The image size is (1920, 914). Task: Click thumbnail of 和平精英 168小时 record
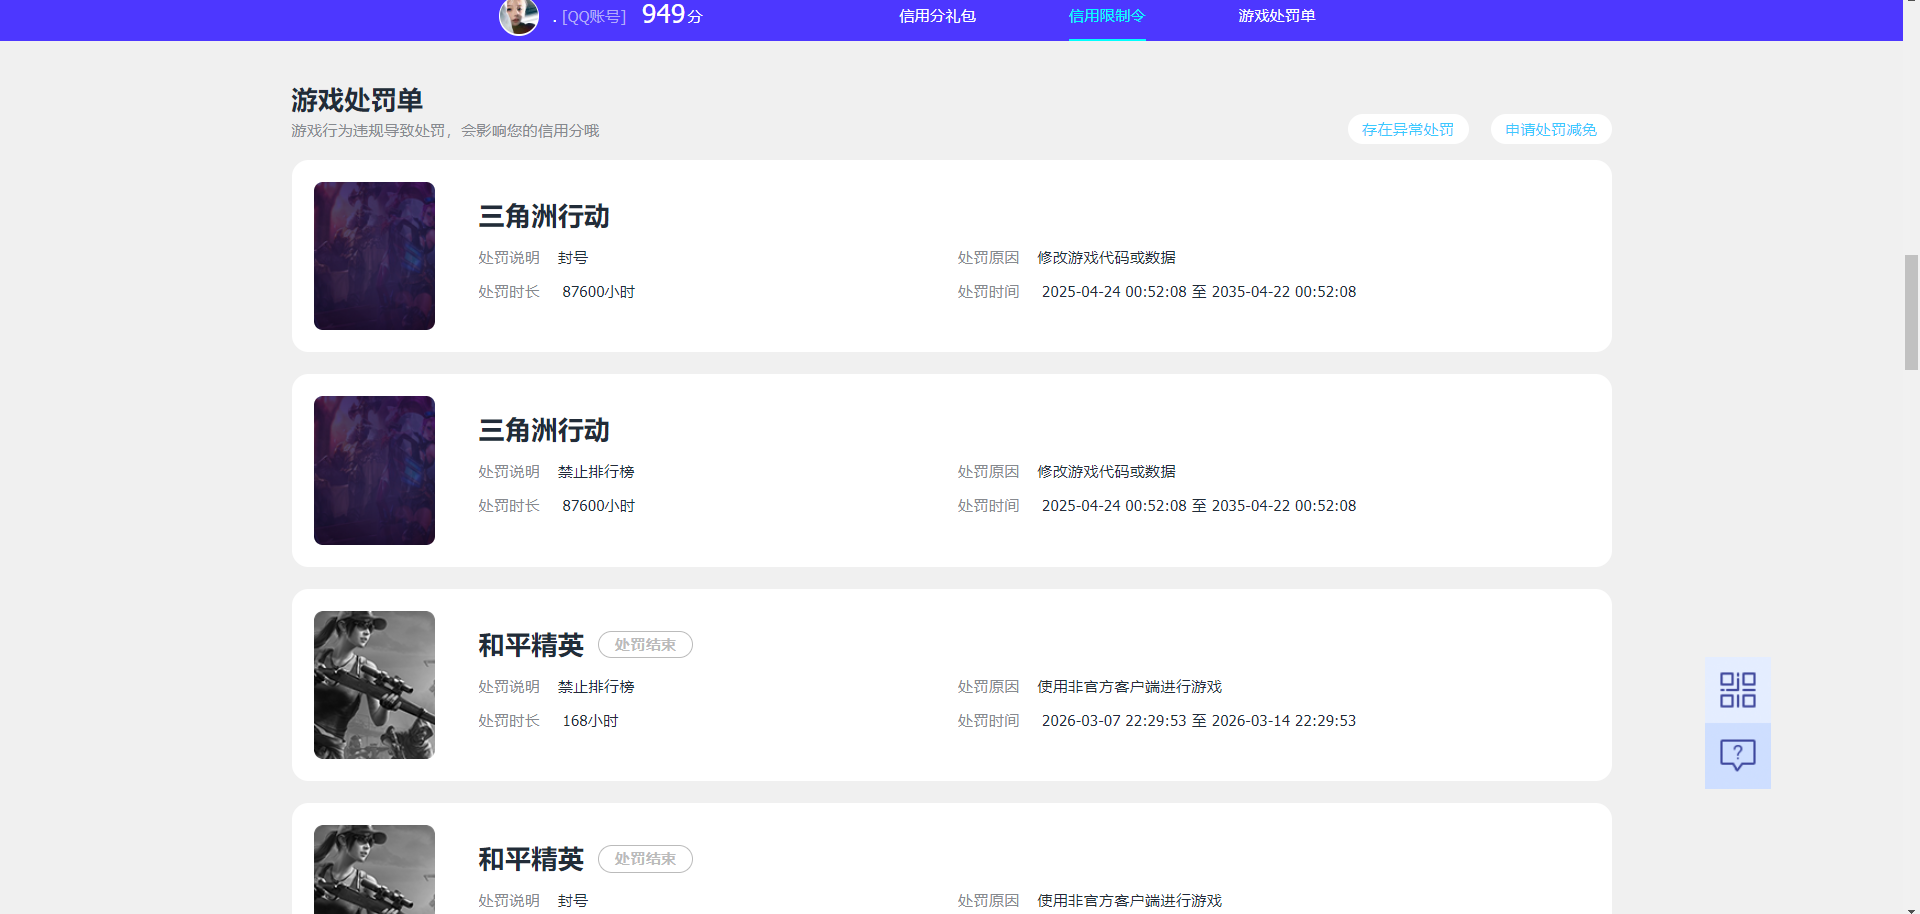(374, 685)
